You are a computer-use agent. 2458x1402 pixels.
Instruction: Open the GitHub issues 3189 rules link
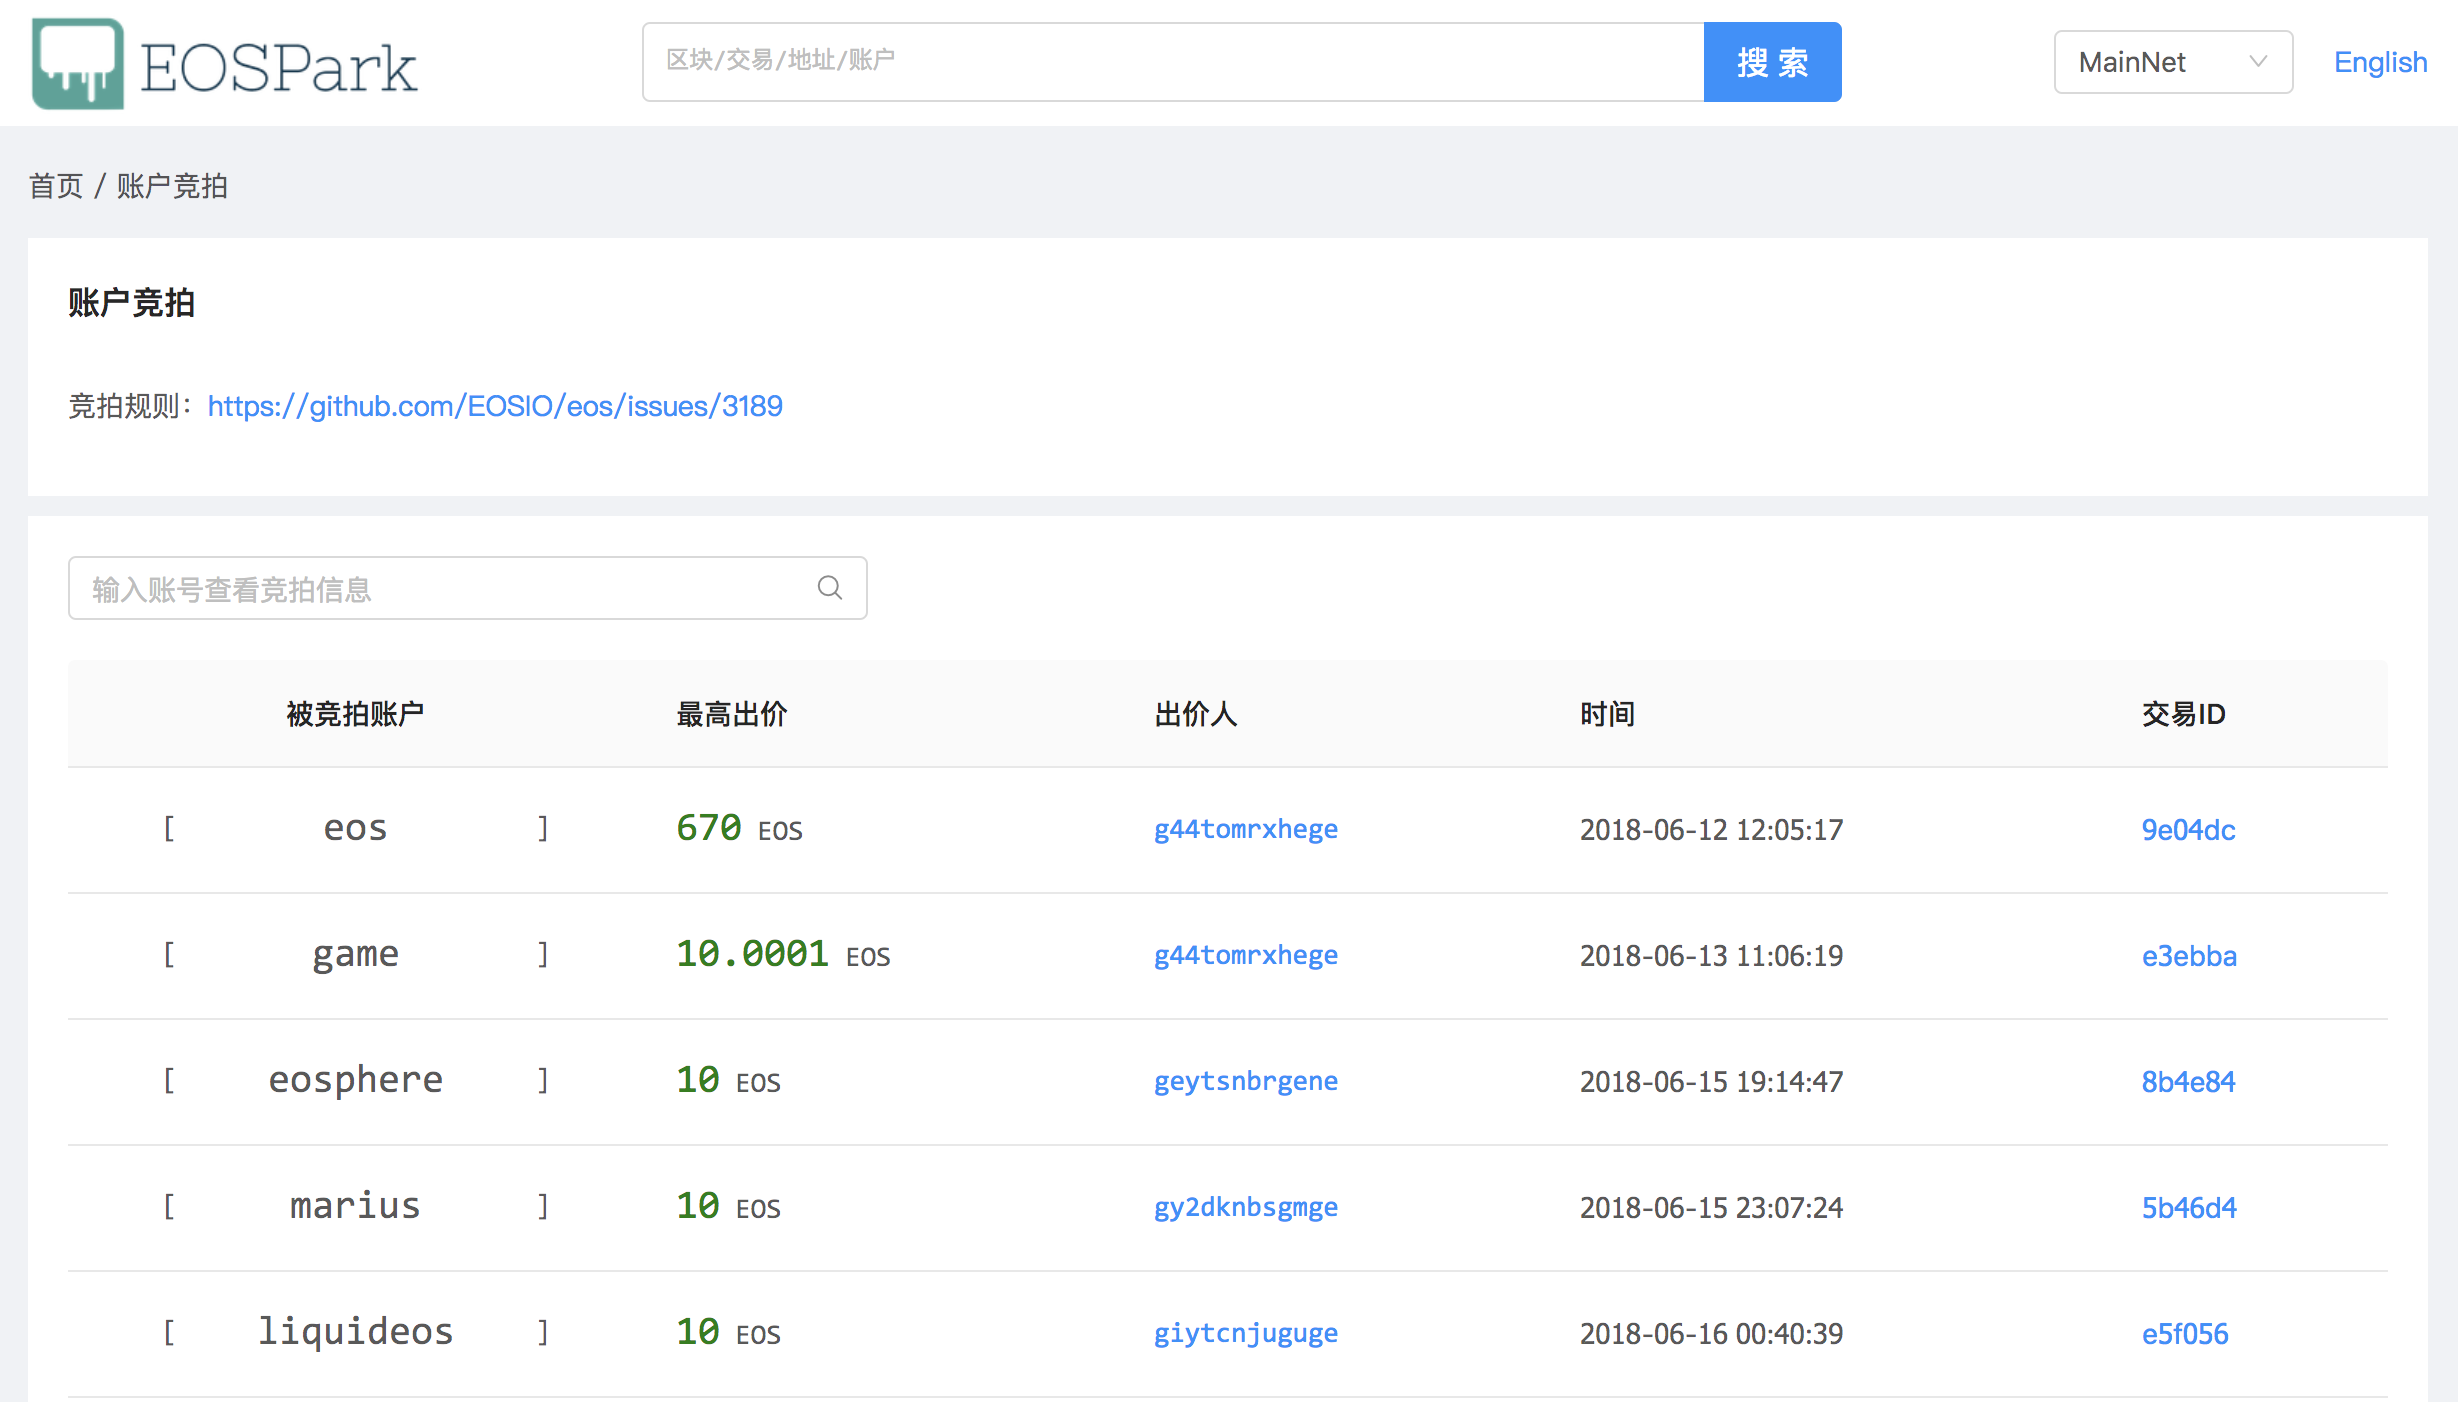pyautogui.click(x=495, y=406)
